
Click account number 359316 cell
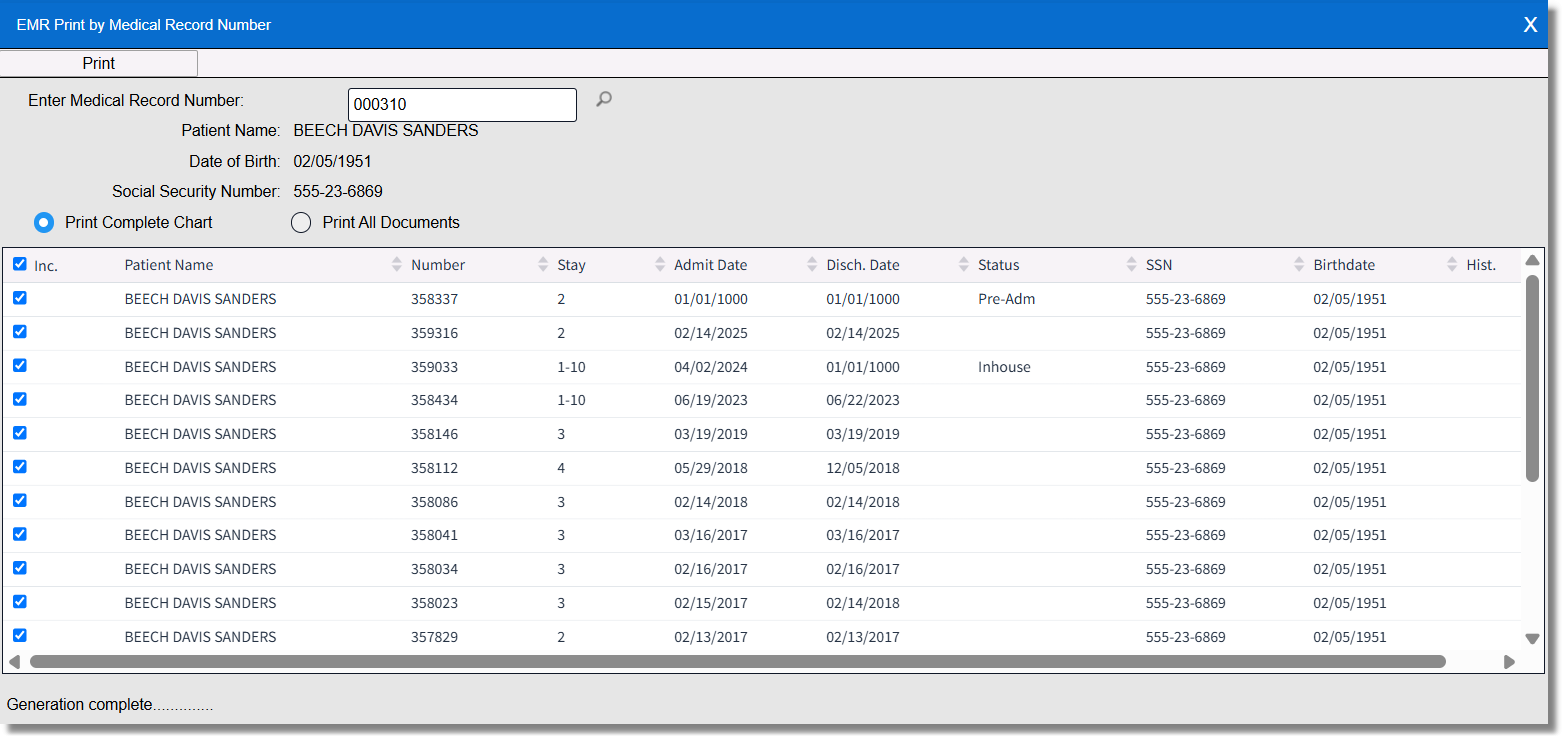point(435,333)
